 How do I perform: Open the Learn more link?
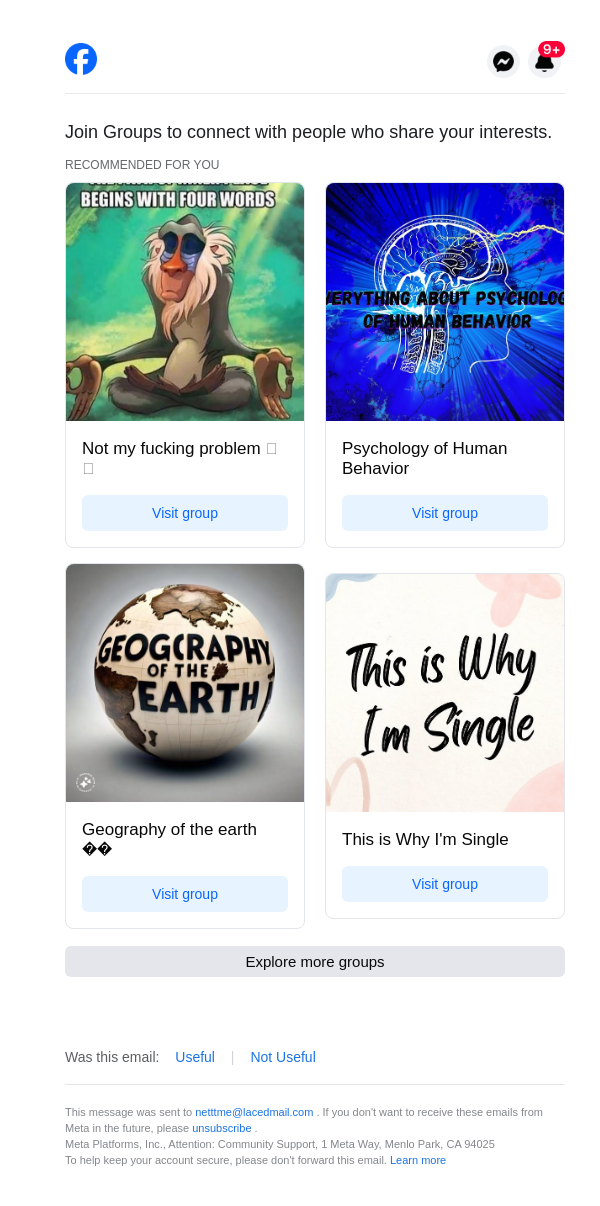click(x=418, y=1160)
